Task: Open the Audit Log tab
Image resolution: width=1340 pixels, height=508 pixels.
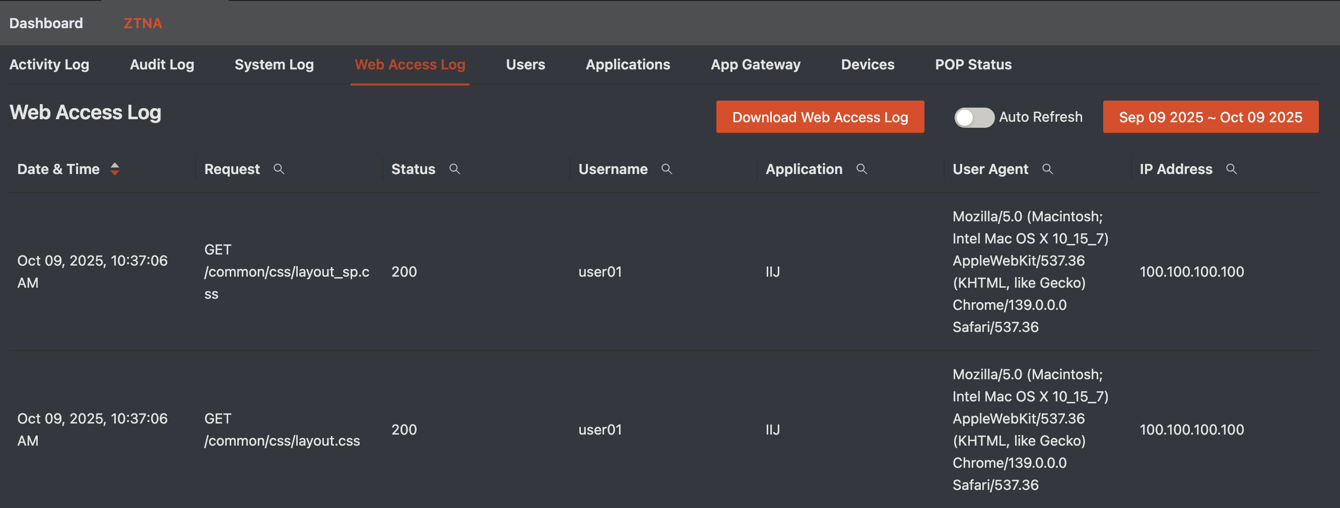Action: click(x=162, y=64)
